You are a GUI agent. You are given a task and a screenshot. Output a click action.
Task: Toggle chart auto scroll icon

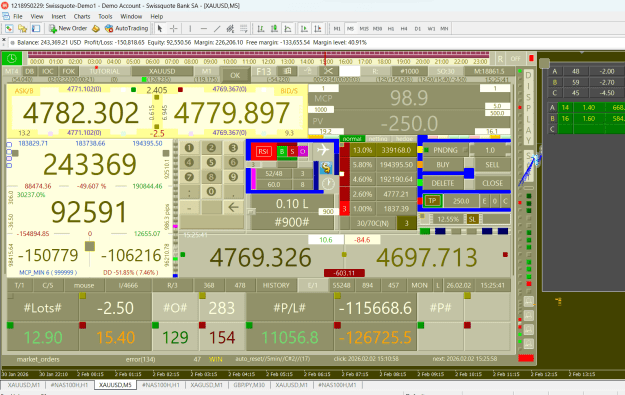(x=304, y=29)
